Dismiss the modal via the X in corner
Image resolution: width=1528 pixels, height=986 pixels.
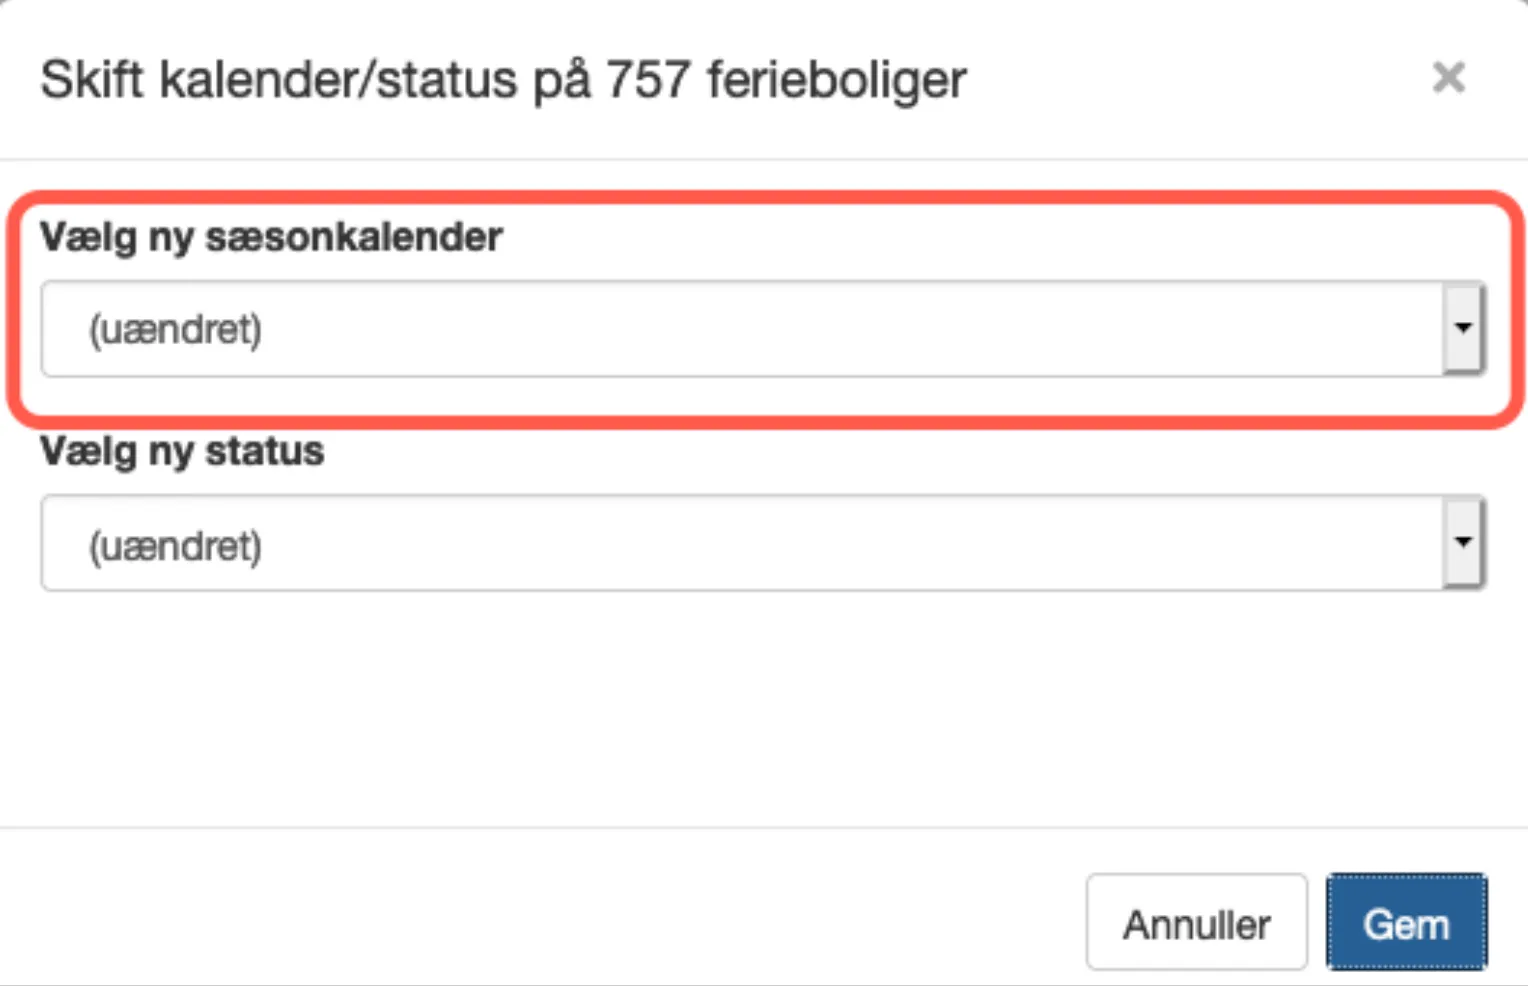coord(1448,77)
